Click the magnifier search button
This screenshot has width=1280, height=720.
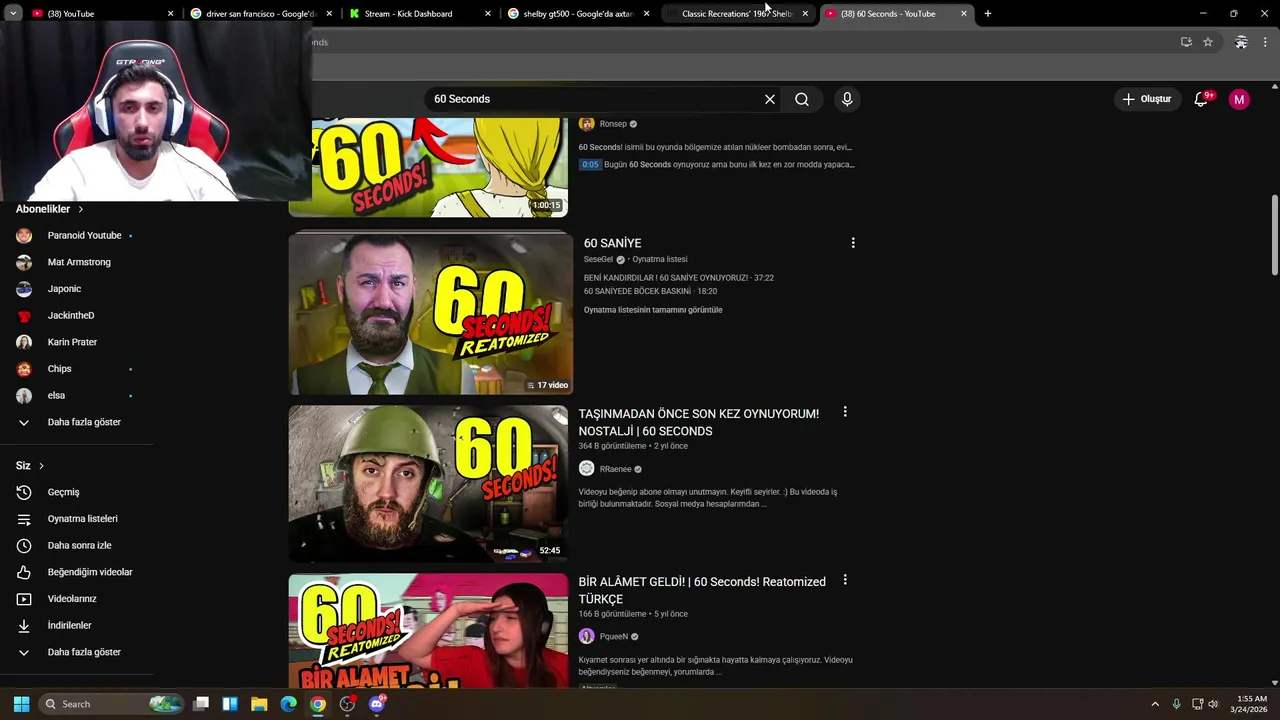[x=802, y=99]
